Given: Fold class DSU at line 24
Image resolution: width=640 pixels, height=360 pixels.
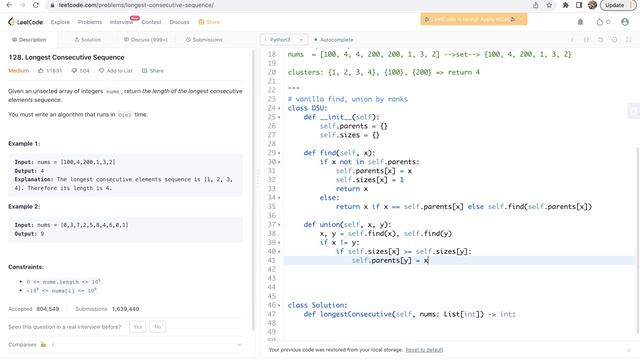Looking at the screenshot, I should pos(279,108).
